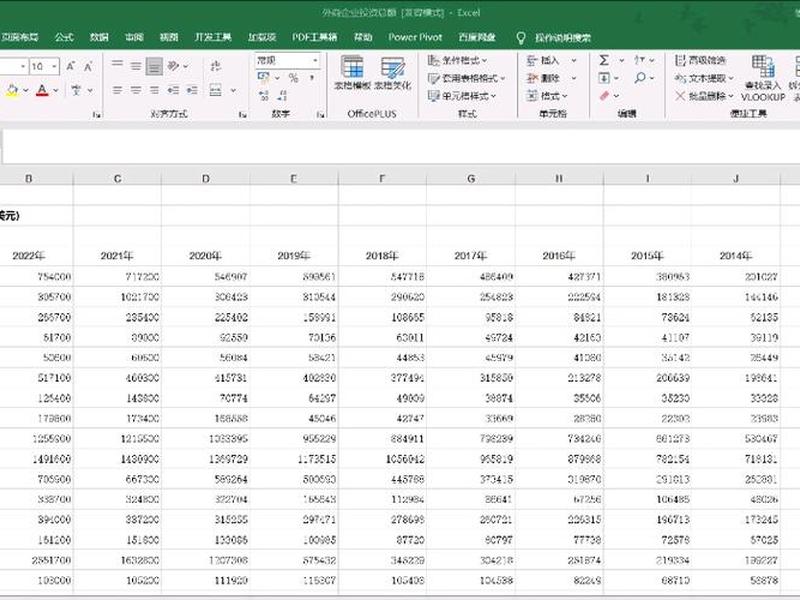Click the decrease font size icon
This screenshot has width=800, height=600.
coord(88,66)
